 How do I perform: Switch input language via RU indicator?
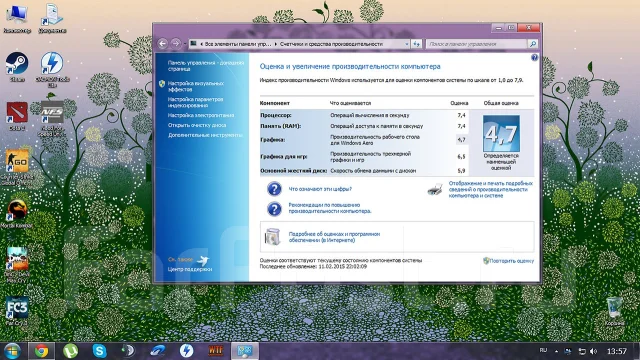tap(543, 350)
